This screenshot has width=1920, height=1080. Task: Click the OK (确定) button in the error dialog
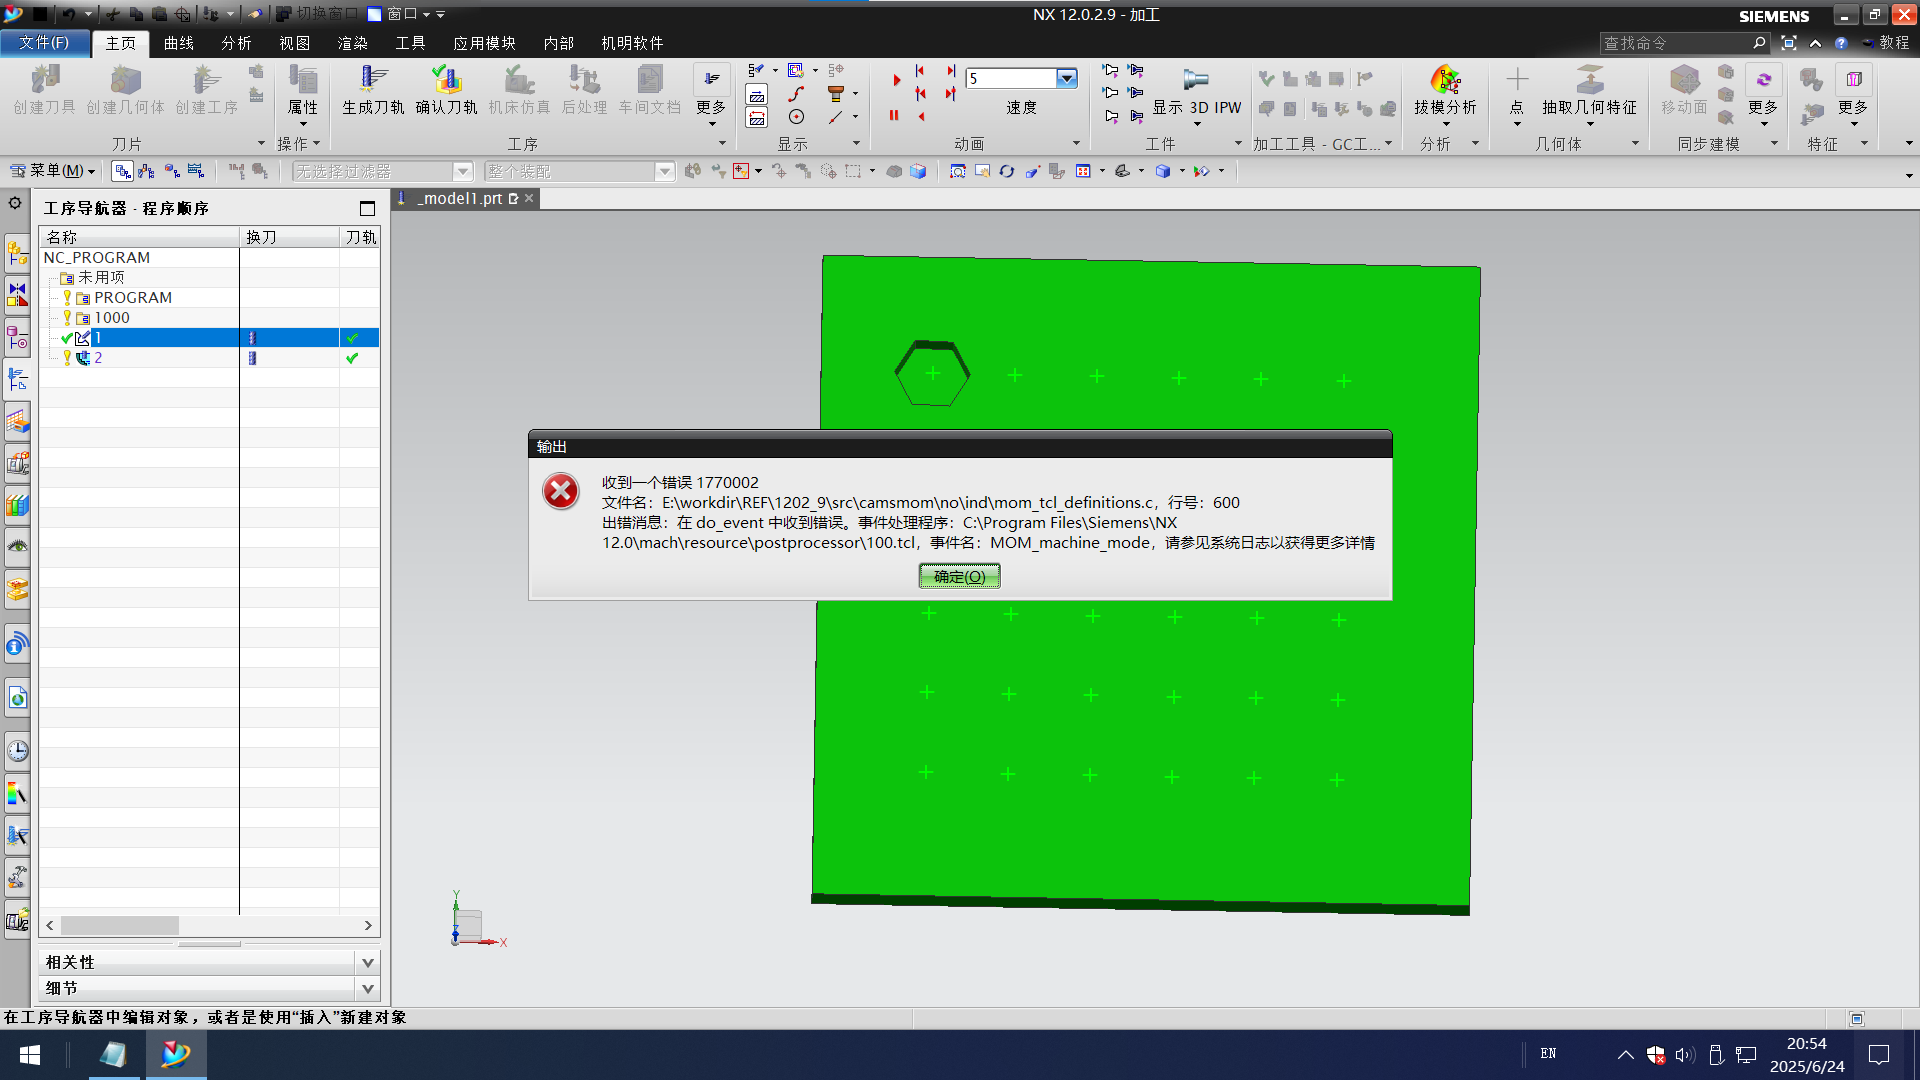coord(959,576)
